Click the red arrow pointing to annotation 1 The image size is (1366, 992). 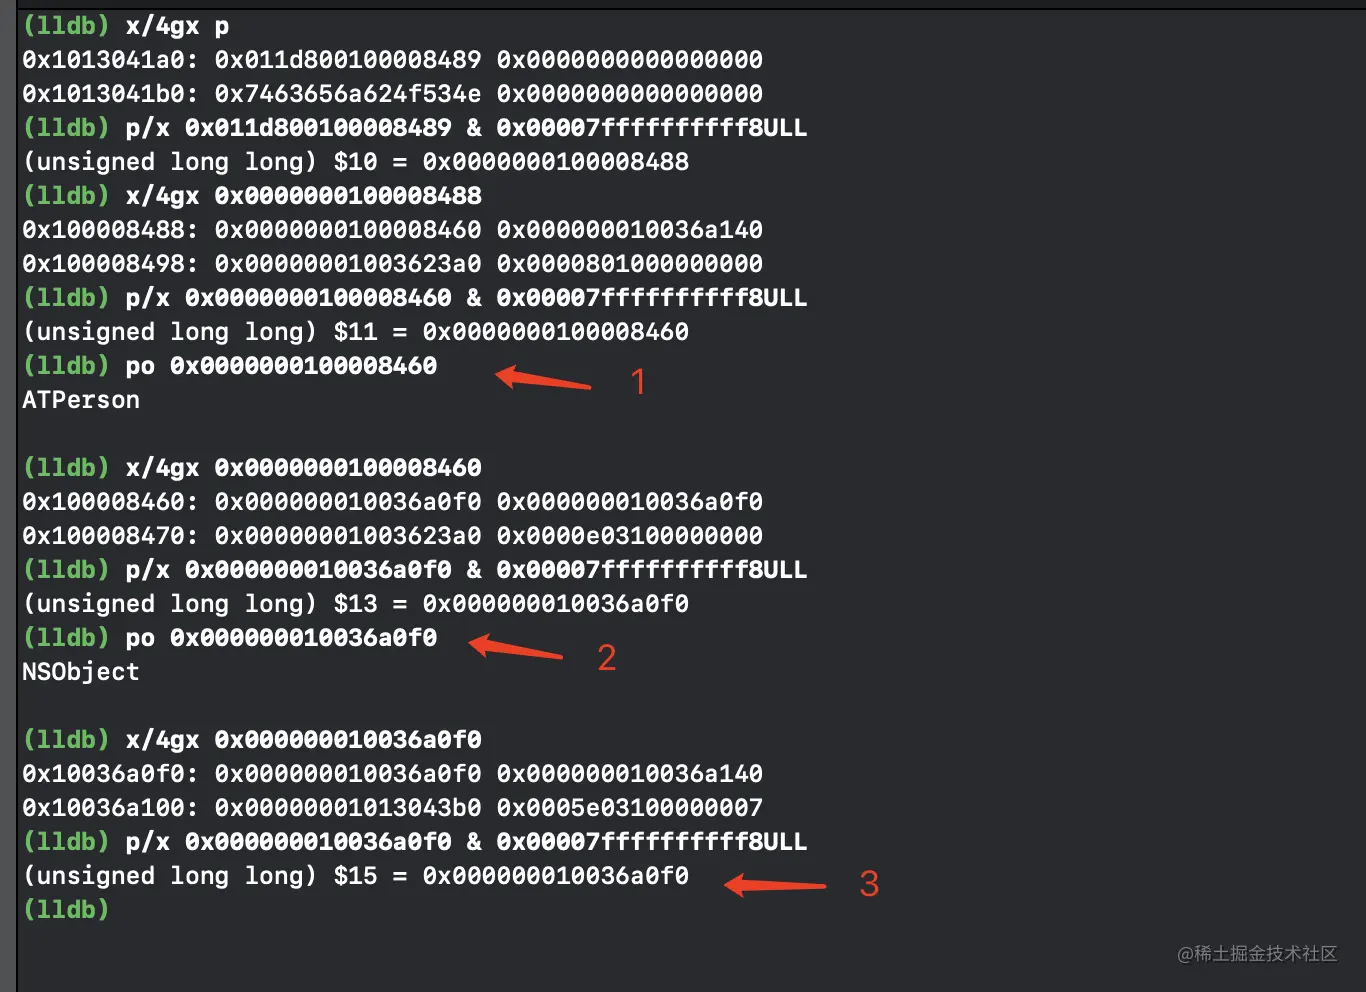(543, 379)
